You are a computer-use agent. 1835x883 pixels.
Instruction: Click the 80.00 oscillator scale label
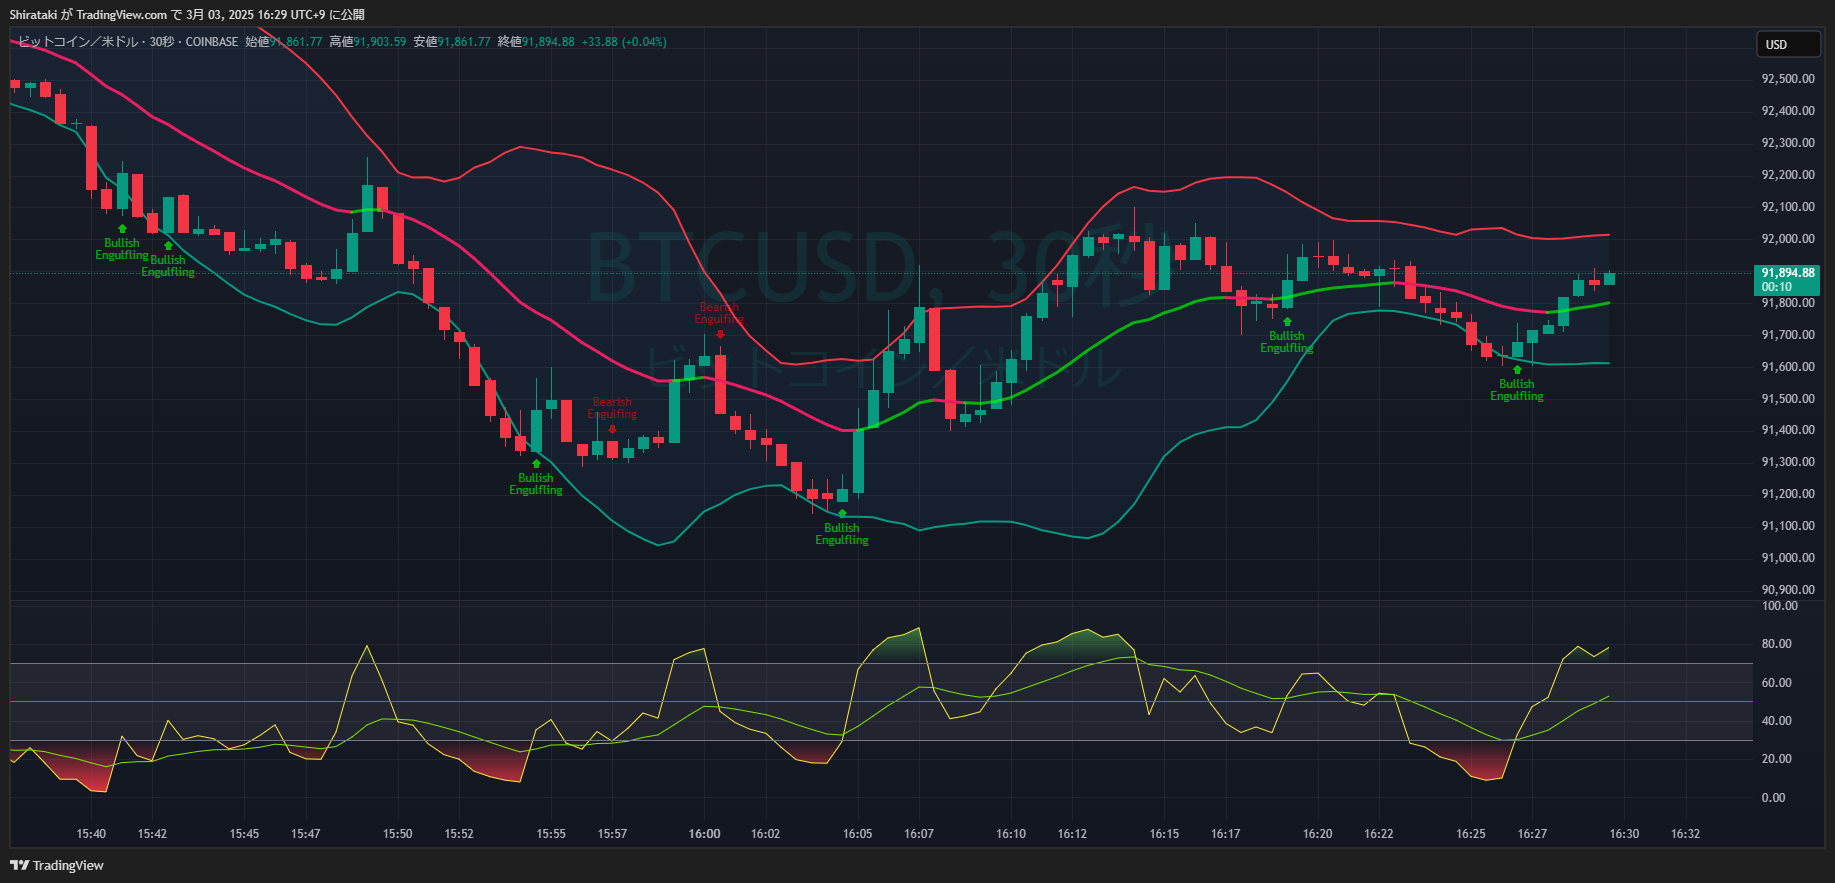coord(1777,644)
